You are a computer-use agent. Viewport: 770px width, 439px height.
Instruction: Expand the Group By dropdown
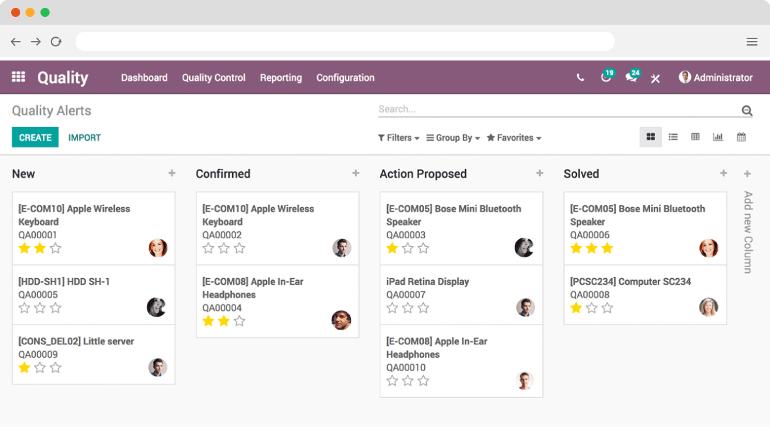click(453, 138)
